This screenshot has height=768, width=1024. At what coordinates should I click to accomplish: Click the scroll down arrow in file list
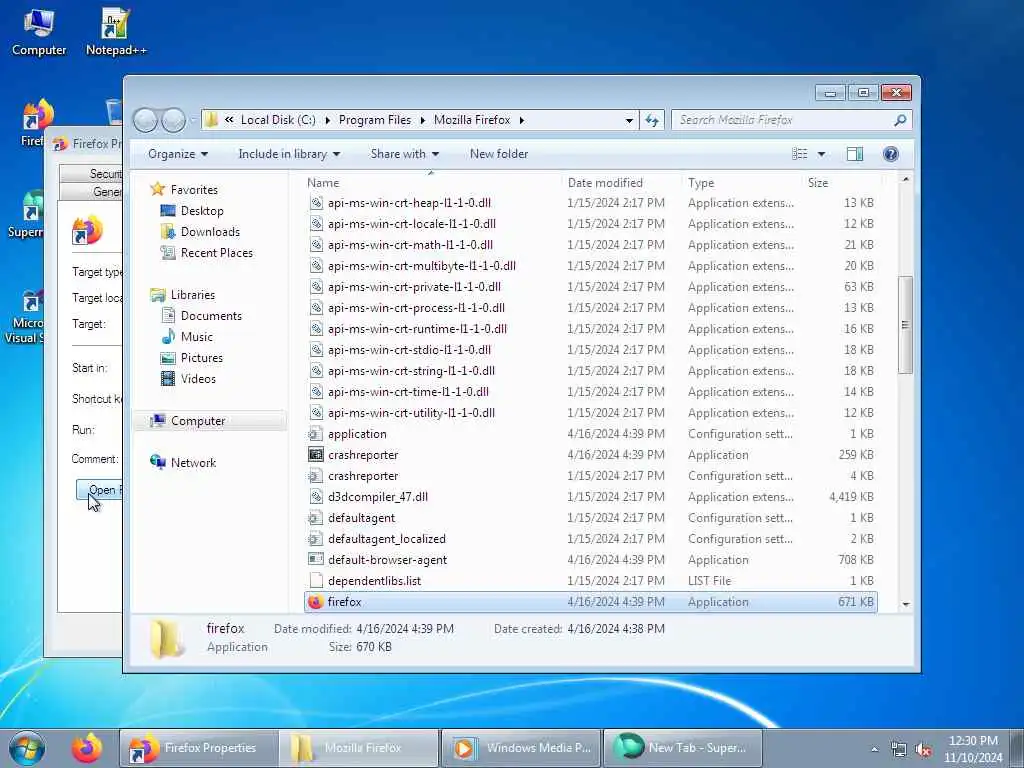905,604
